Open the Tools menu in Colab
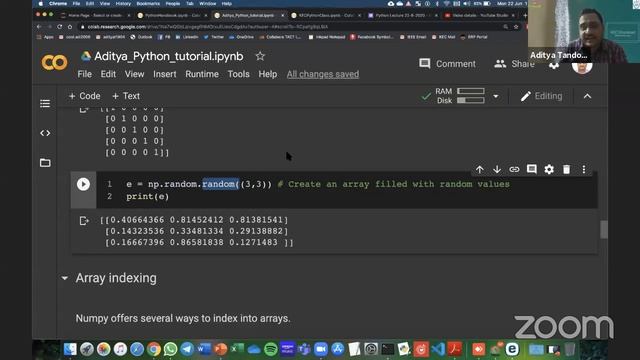 238,74
